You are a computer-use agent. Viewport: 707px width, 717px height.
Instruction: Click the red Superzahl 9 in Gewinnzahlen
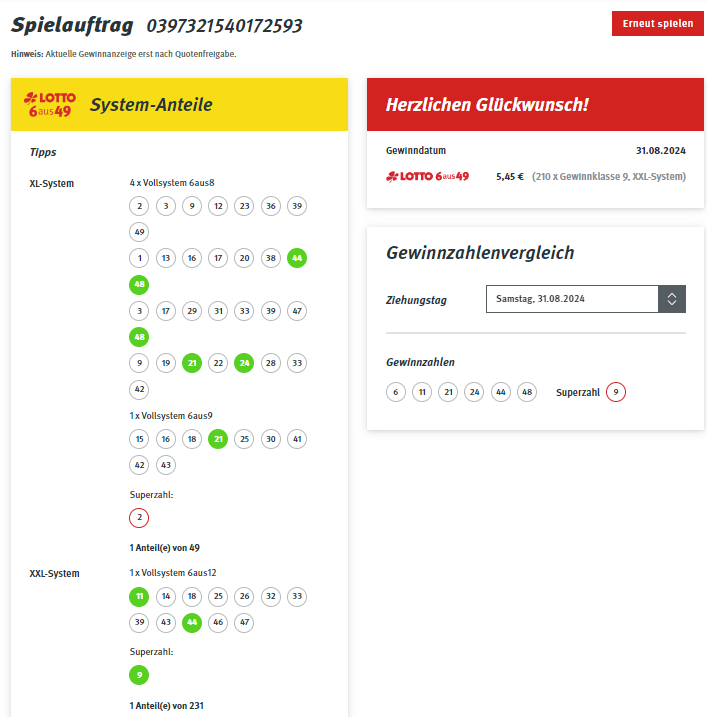(x=616, y=392)
